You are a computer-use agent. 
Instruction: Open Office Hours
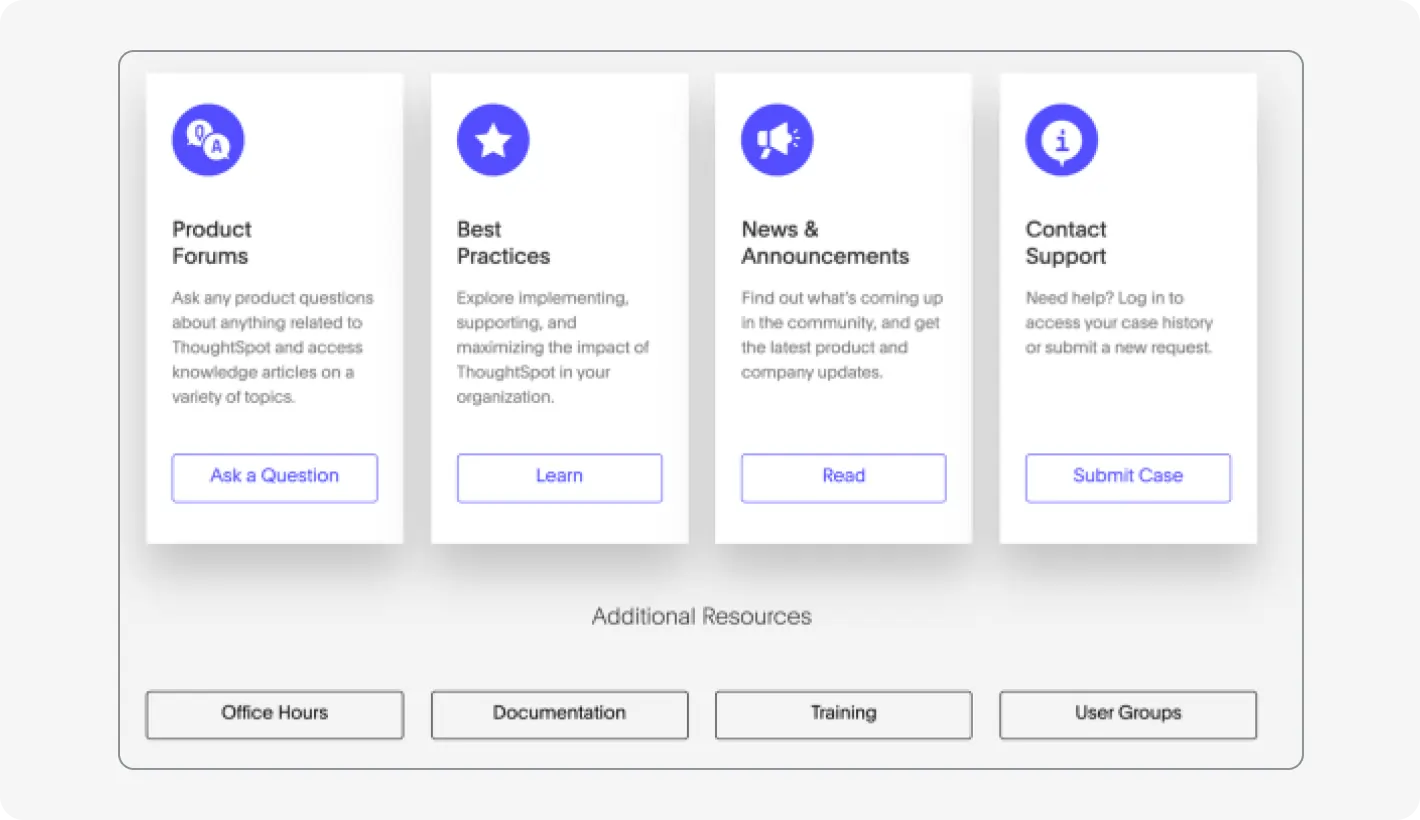274,713
